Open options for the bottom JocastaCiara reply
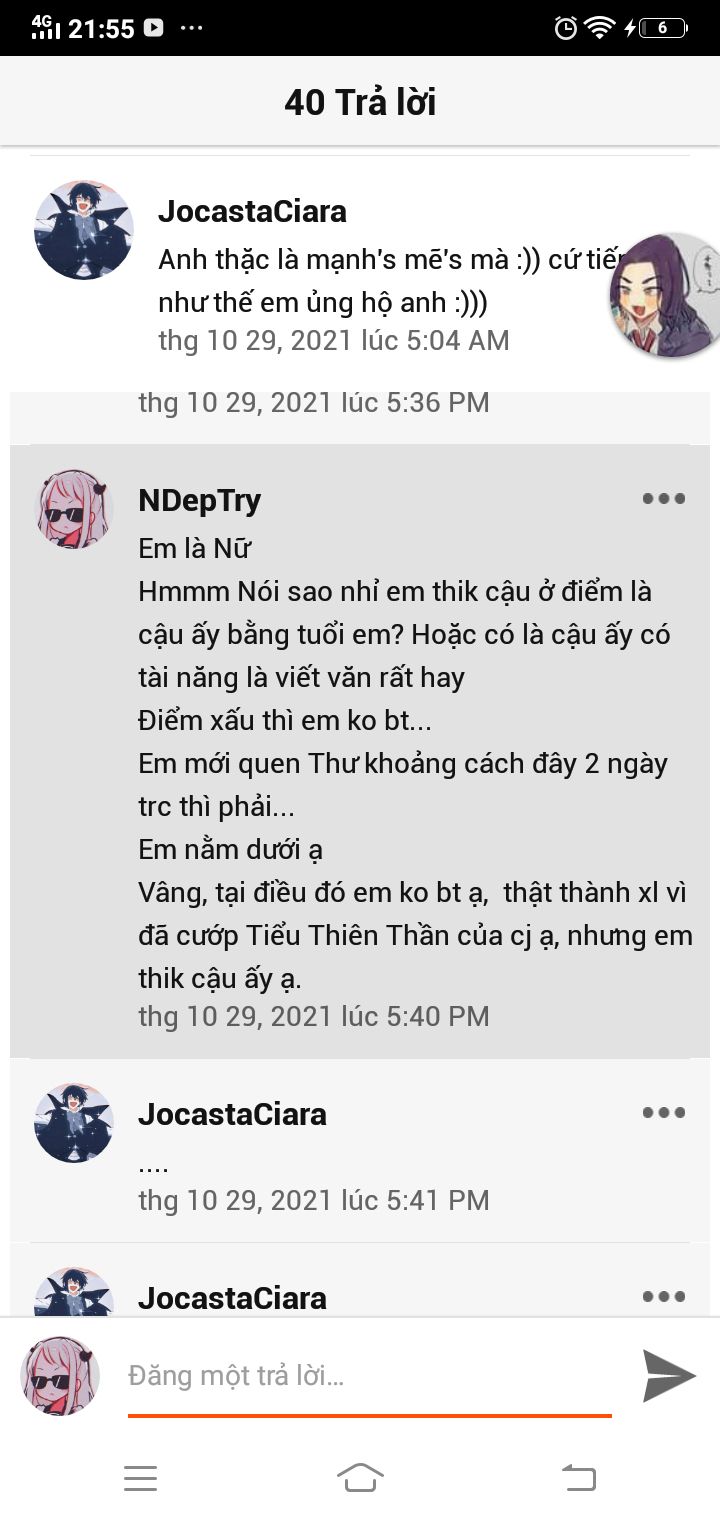Viewport: 720px width, 1520px height. (664, 1296)
